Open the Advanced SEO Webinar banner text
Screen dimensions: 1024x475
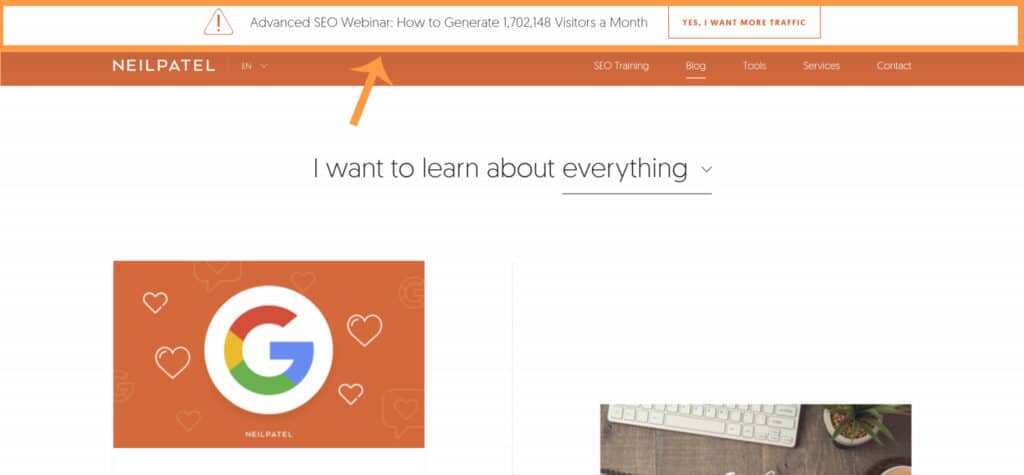pyautogui.click(x=448, y=22)
